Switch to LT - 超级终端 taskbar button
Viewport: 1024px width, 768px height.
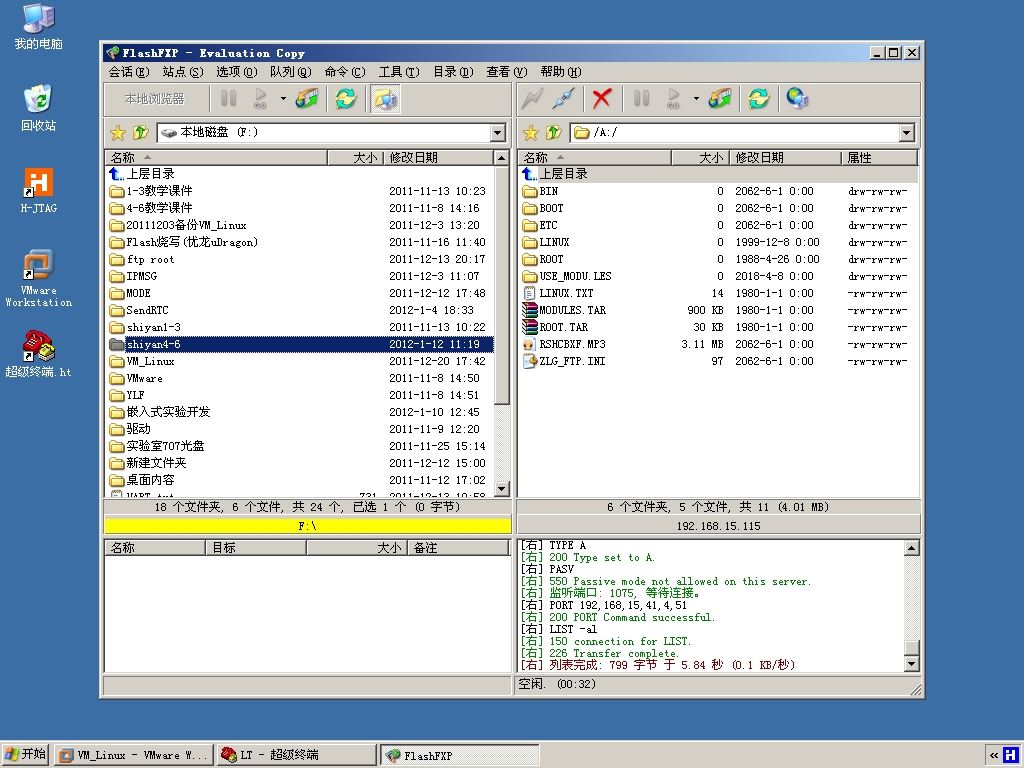[296, 756]
